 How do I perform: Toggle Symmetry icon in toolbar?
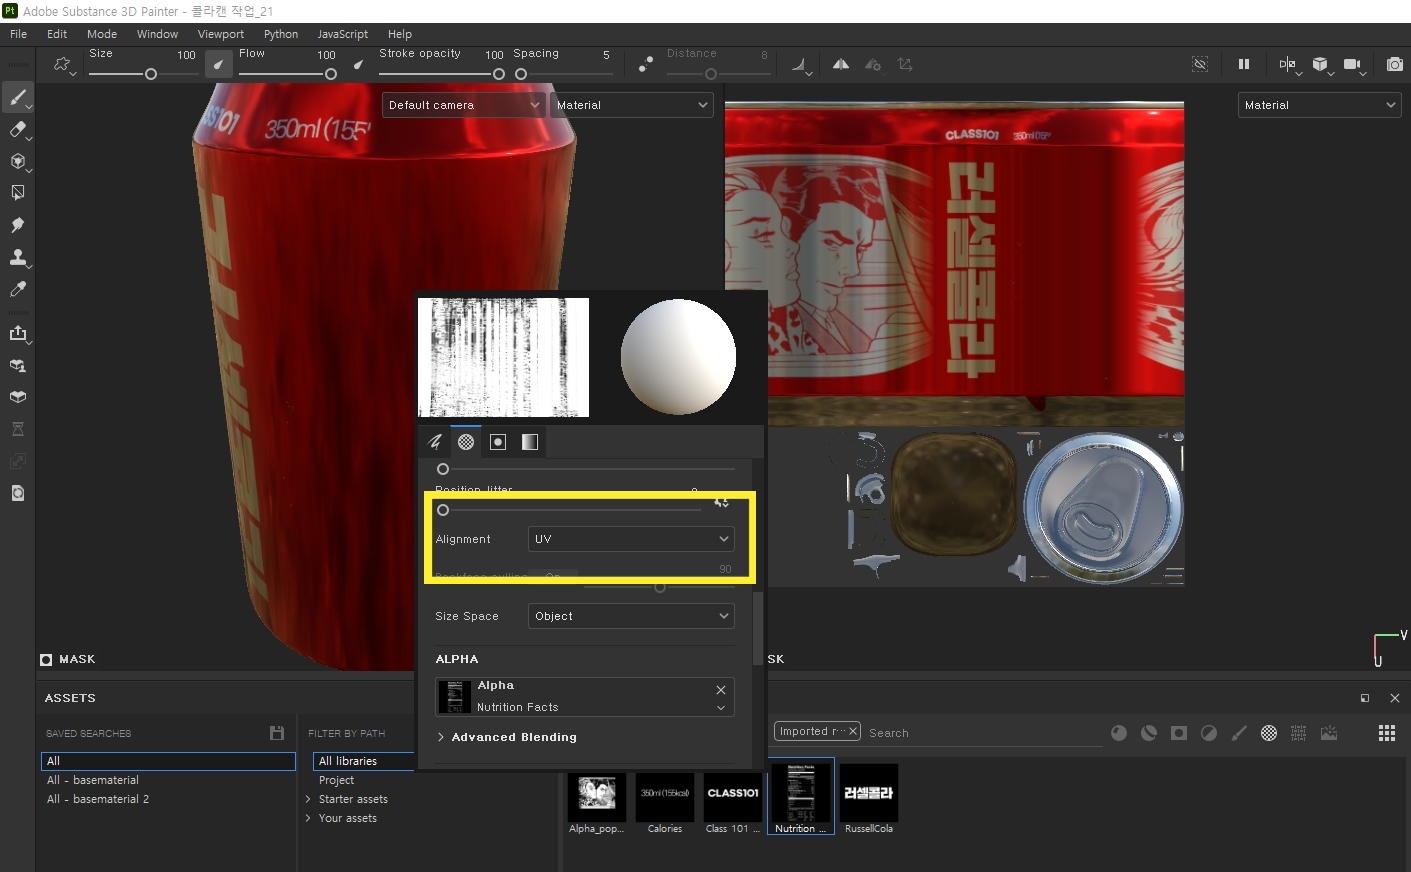coord(841,64)
